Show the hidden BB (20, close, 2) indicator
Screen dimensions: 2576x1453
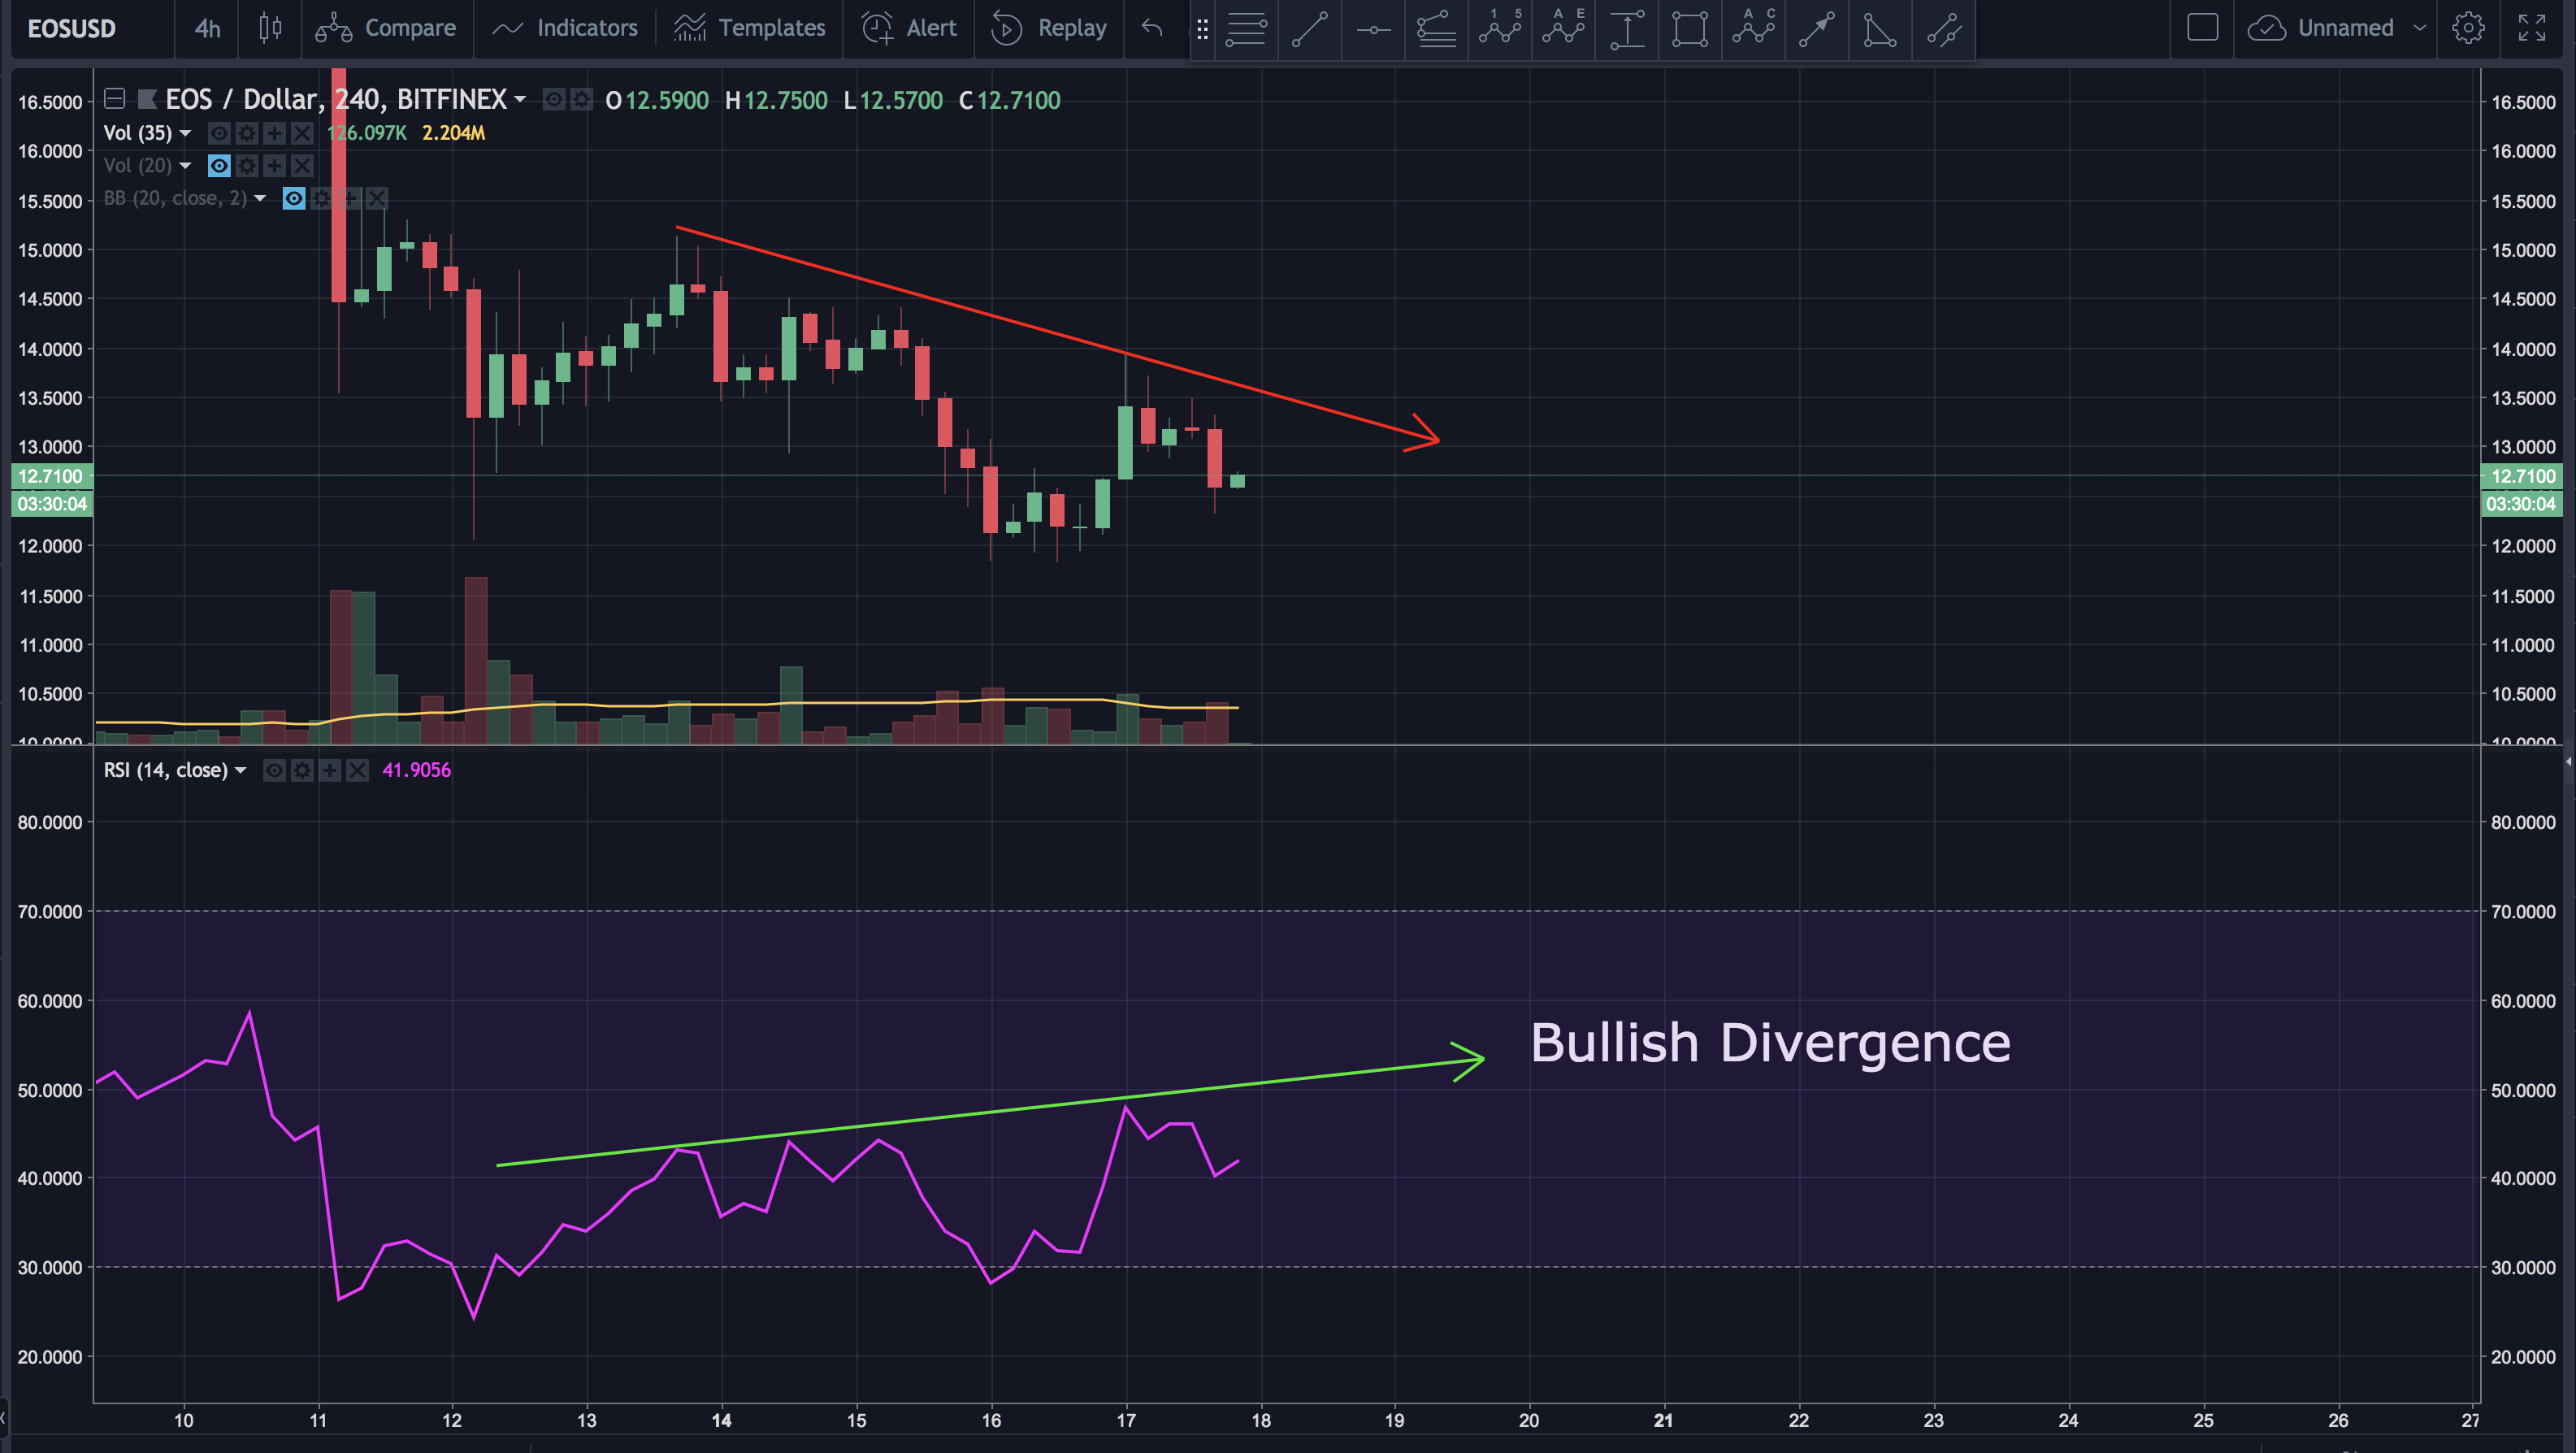tap(293, 198)
